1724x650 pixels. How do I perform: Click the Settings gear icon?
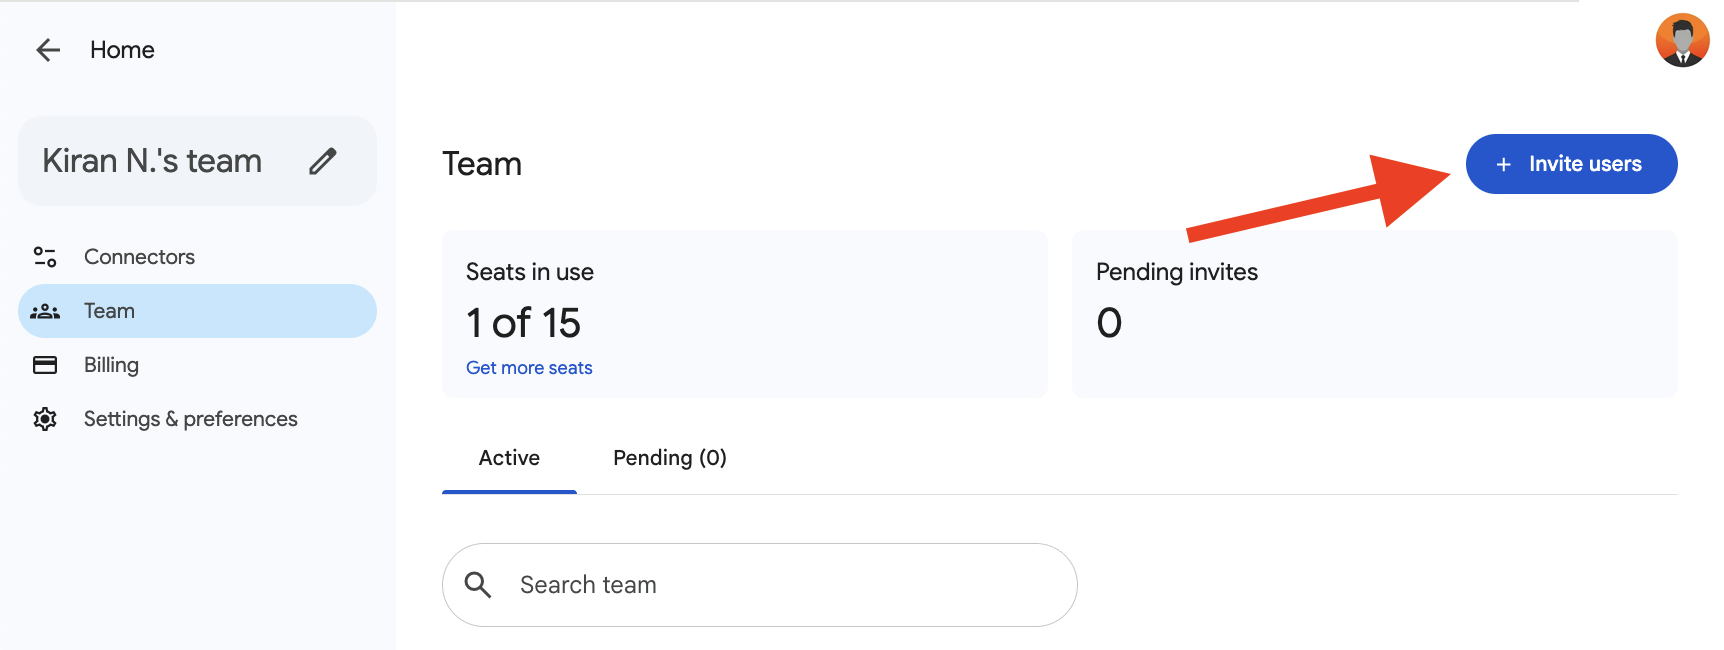(45, 419)
